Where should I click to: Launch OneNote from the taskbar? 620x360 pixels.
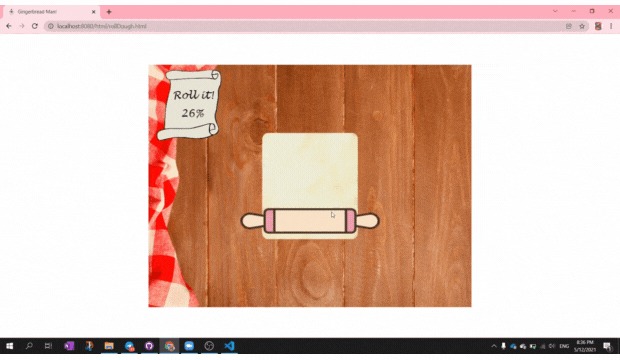pos(69,346)
